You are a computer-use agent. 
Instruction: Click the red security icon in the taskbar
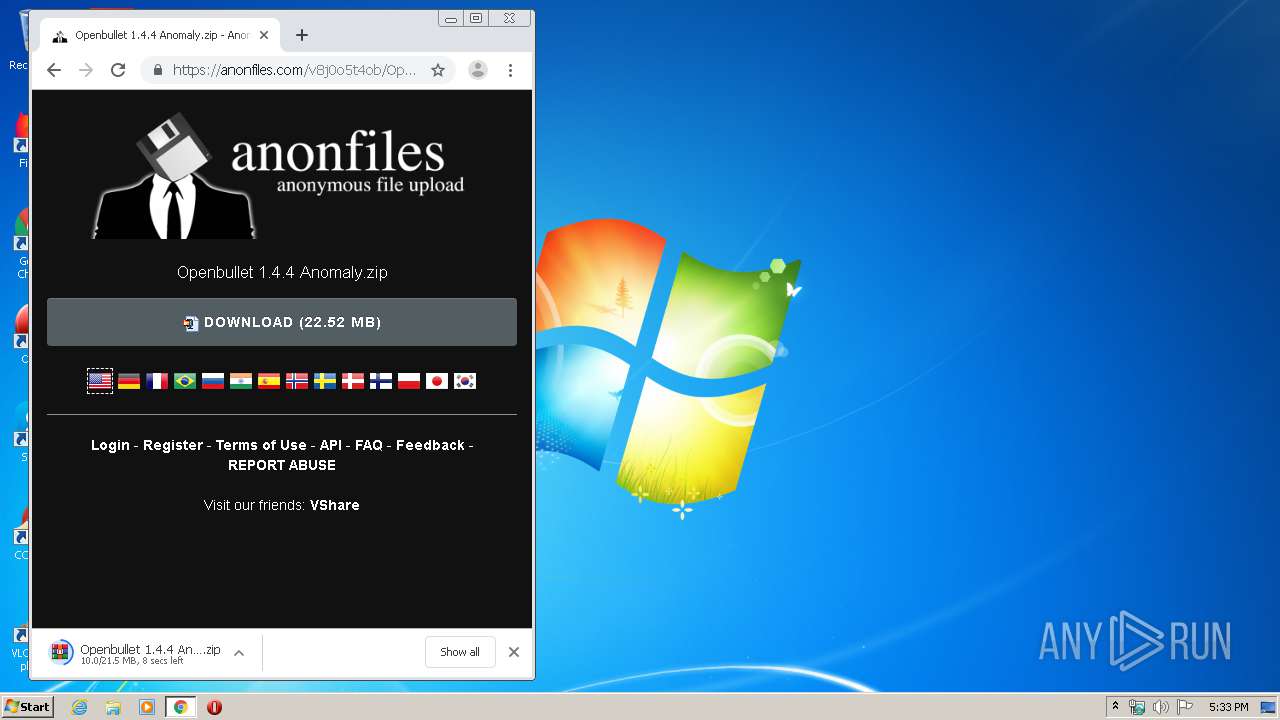point(214,707)
